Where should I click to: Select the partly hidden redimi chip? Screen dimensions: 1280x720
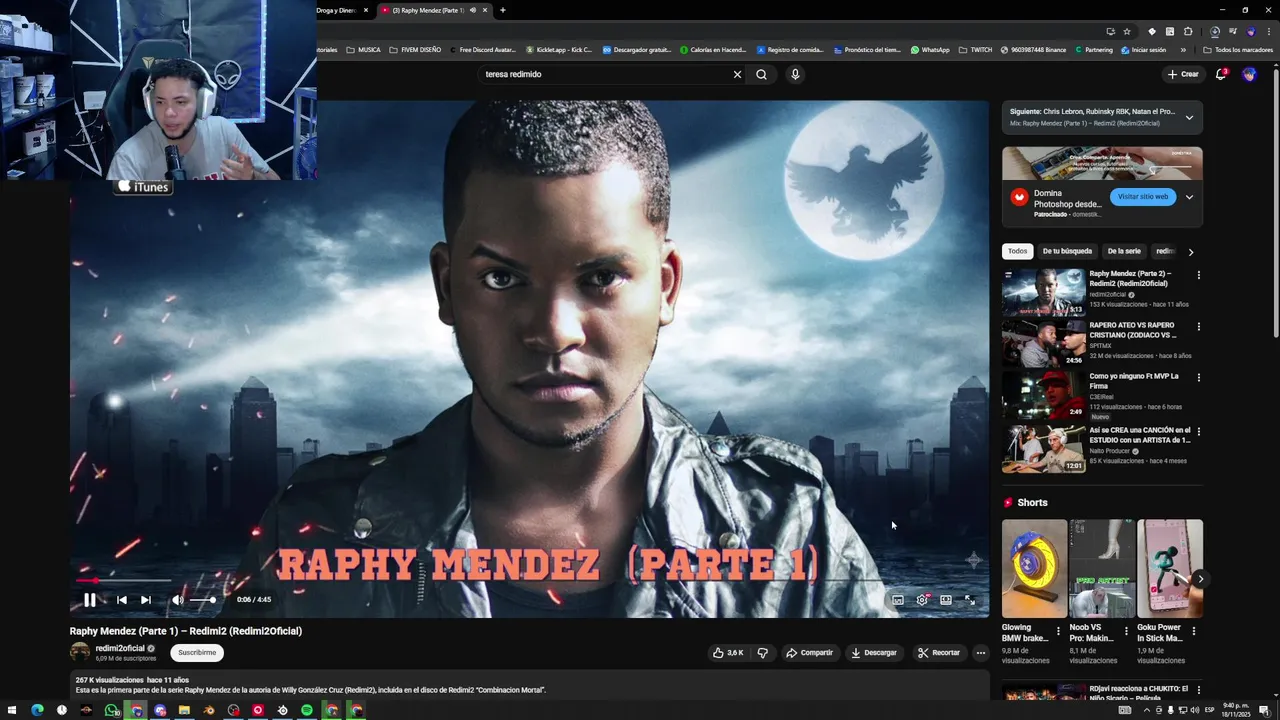point(1165,251)
